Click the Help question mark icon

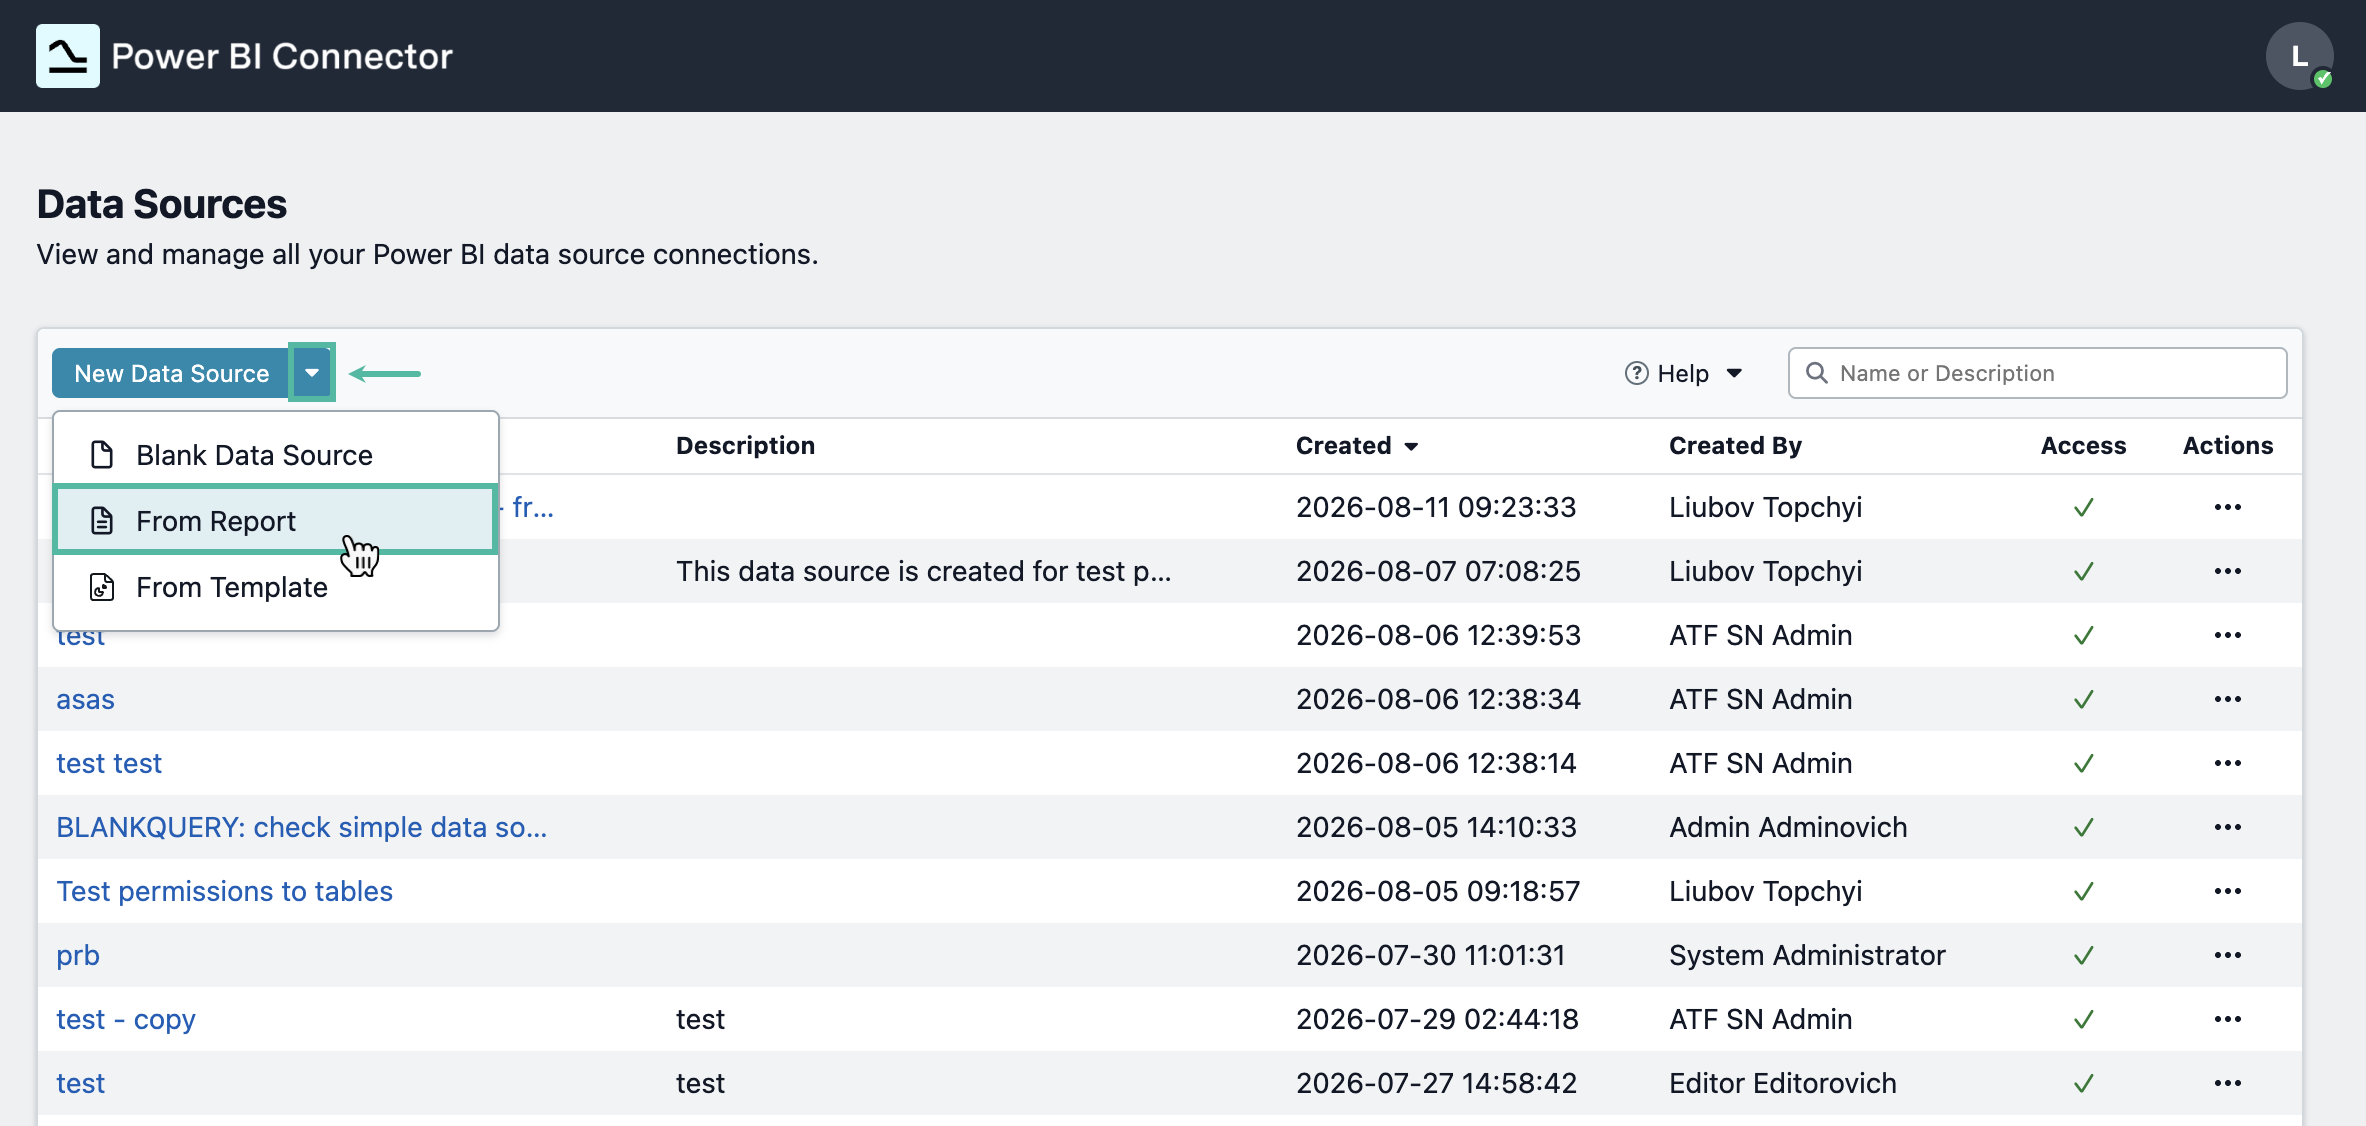click(x=1636, y=373)
